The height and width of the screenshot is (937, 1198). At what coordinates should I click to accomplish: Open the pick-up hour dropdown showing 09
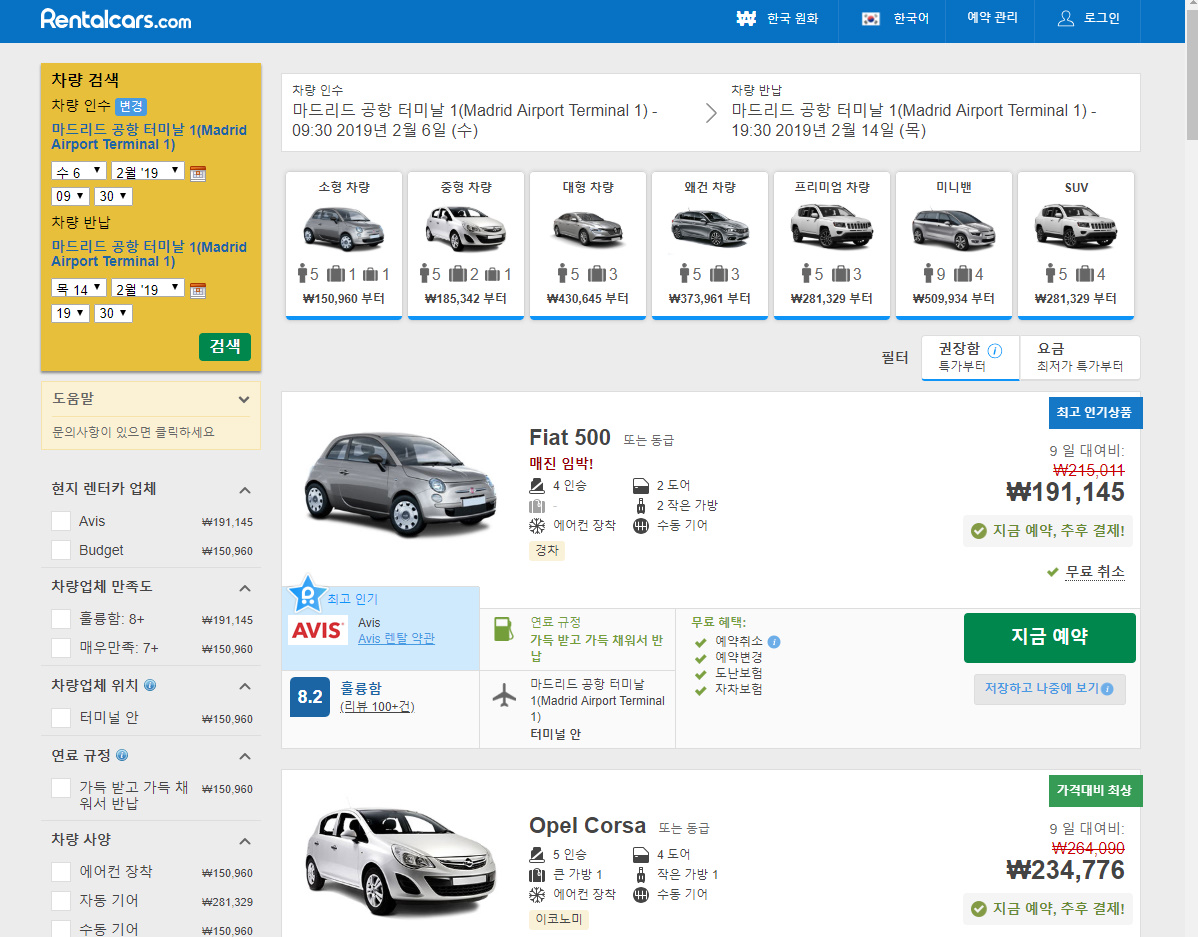click(70, 196)
